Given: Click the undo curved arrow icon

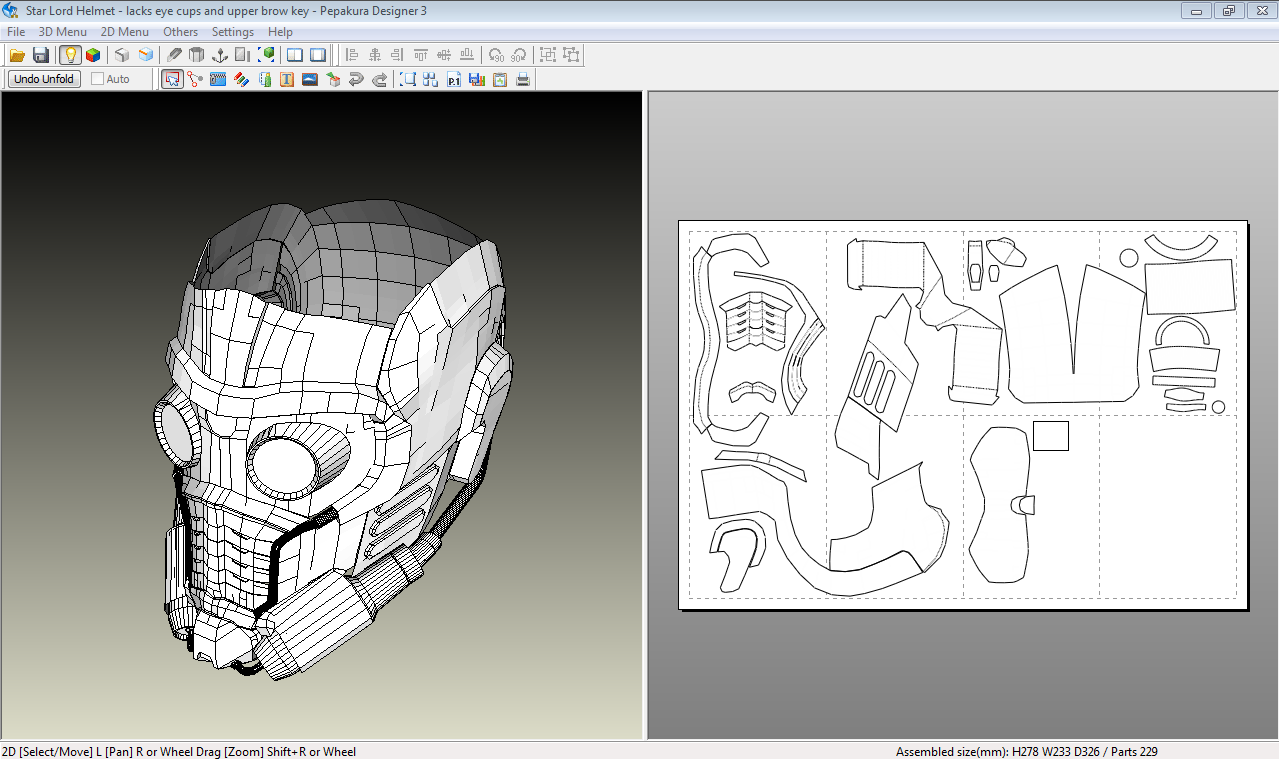Looking at the screenshot, I should tap(356, 79).
